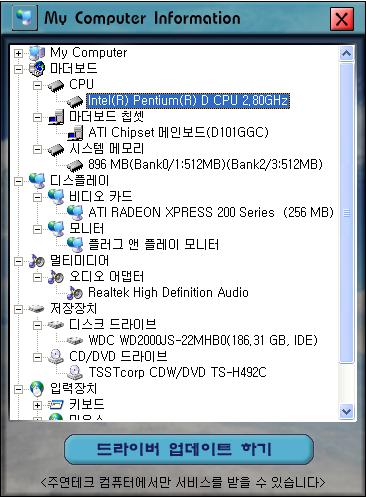Click the 896 MB memory chip icon
This screenshot has width=366, height=497.
pyautogui.click(x=75, y=165)
